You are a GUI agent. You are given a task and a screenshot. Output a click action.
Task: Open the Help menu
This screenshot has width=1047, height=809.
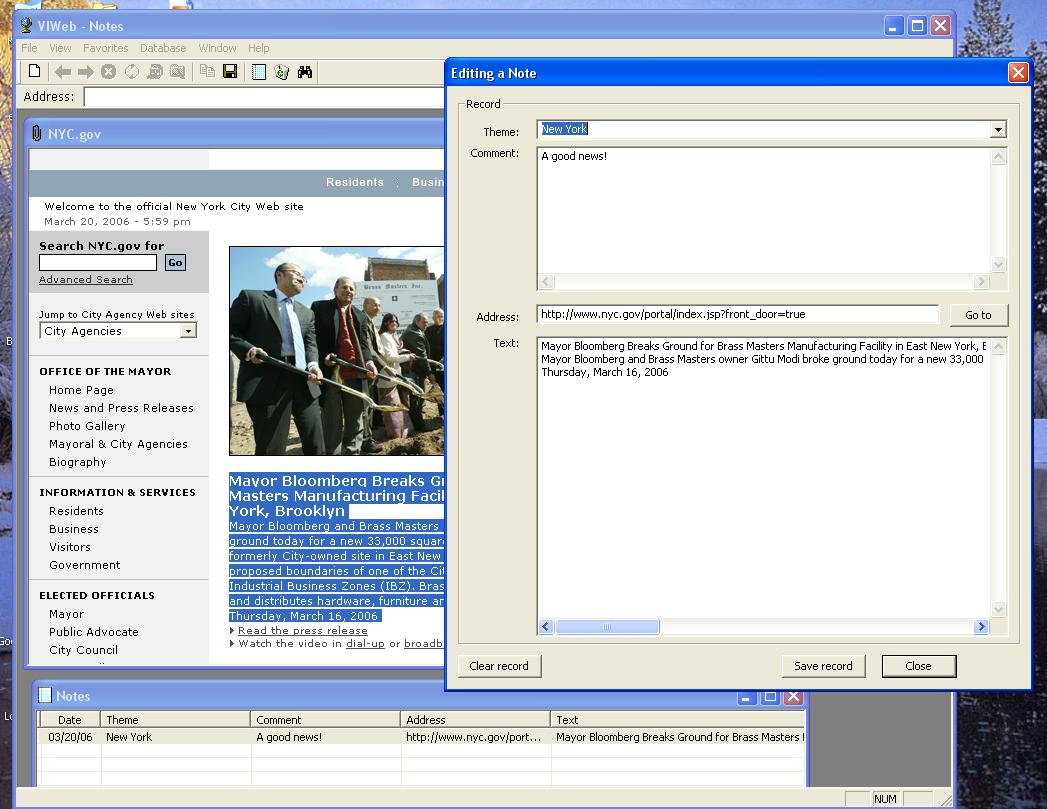pyautogui.click(x=258, y=48)
